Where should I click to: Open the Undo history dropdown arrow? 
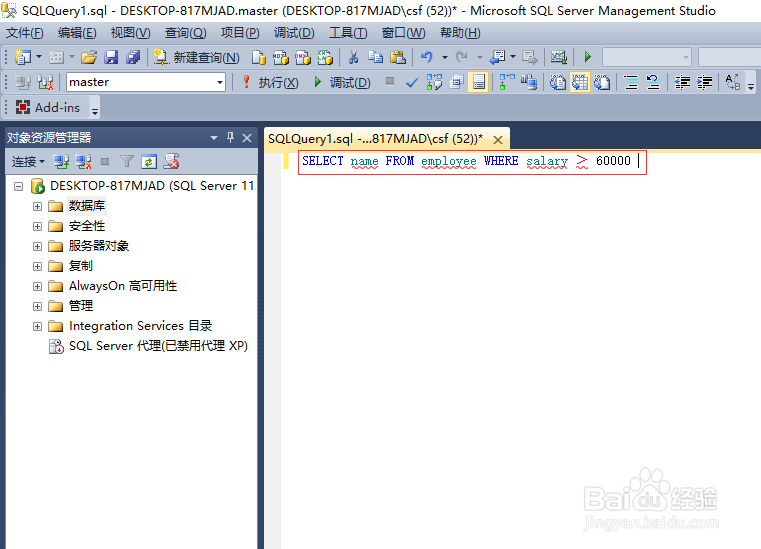[445, 58]
